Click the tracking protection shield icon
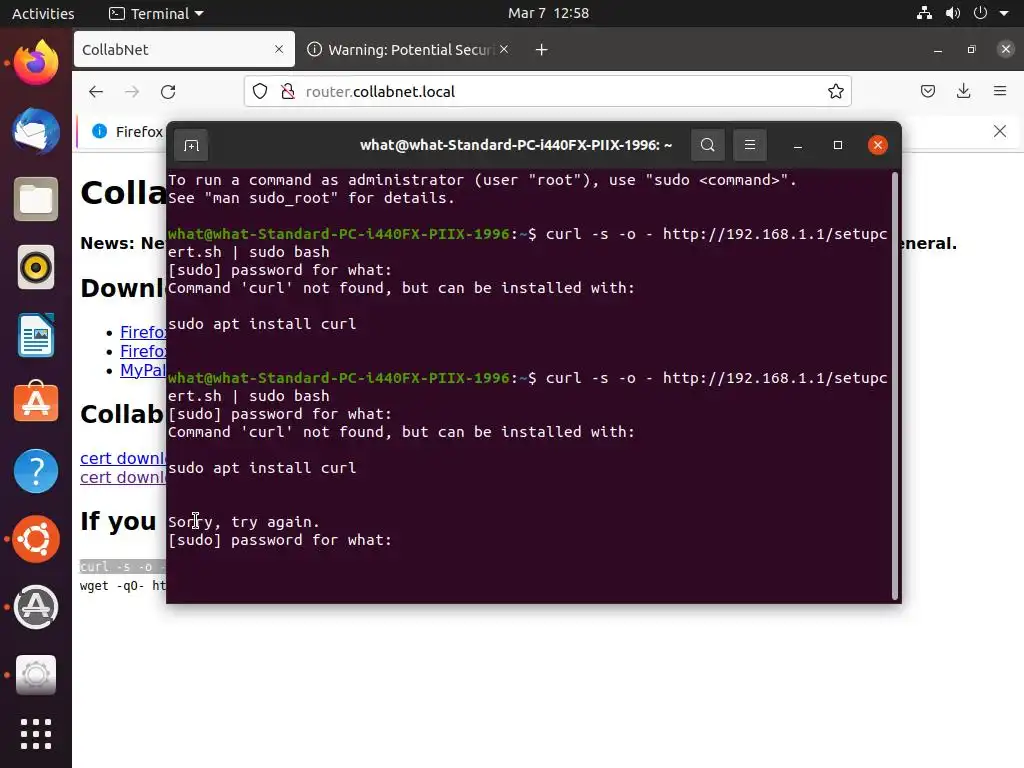The width and height of the screenshot is (1024, 768). tap(260, 91)
